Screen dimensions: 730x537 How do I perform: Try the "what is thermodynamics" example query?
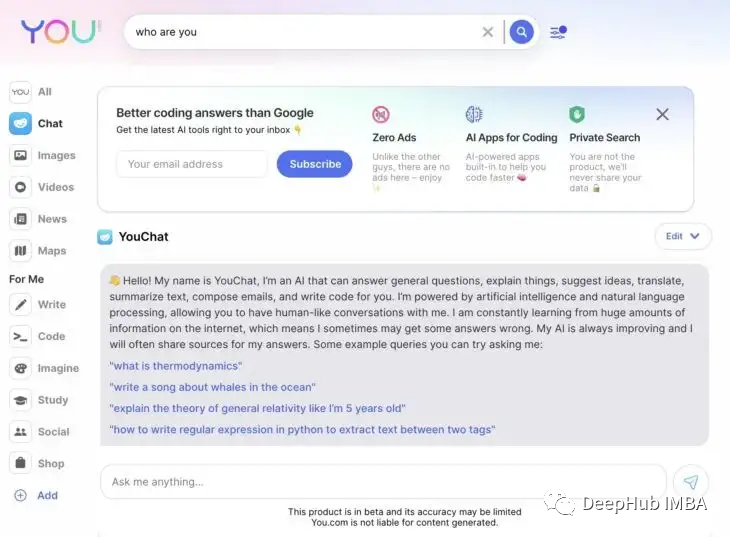[x=176, y=366]
